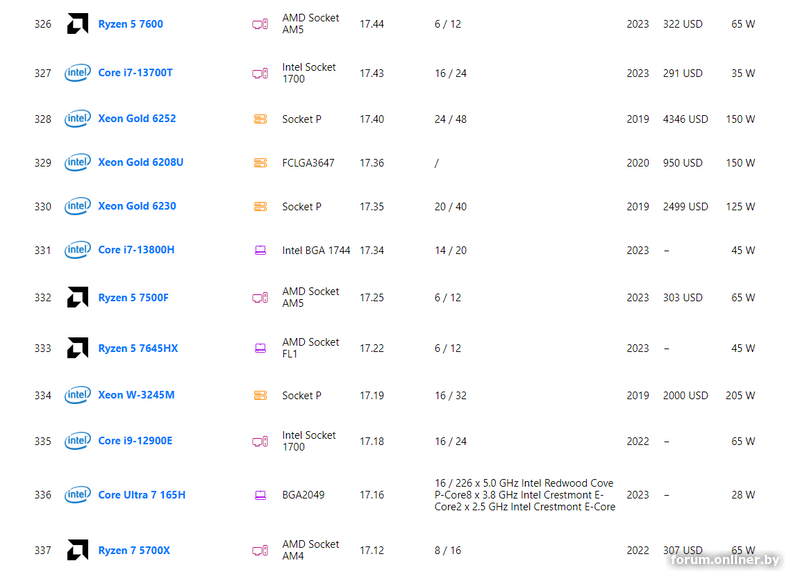Viewport: 800px width, 581px height.
Task: Click the server type icon for Xeon Gold 6252
Action: coord(260,119)
